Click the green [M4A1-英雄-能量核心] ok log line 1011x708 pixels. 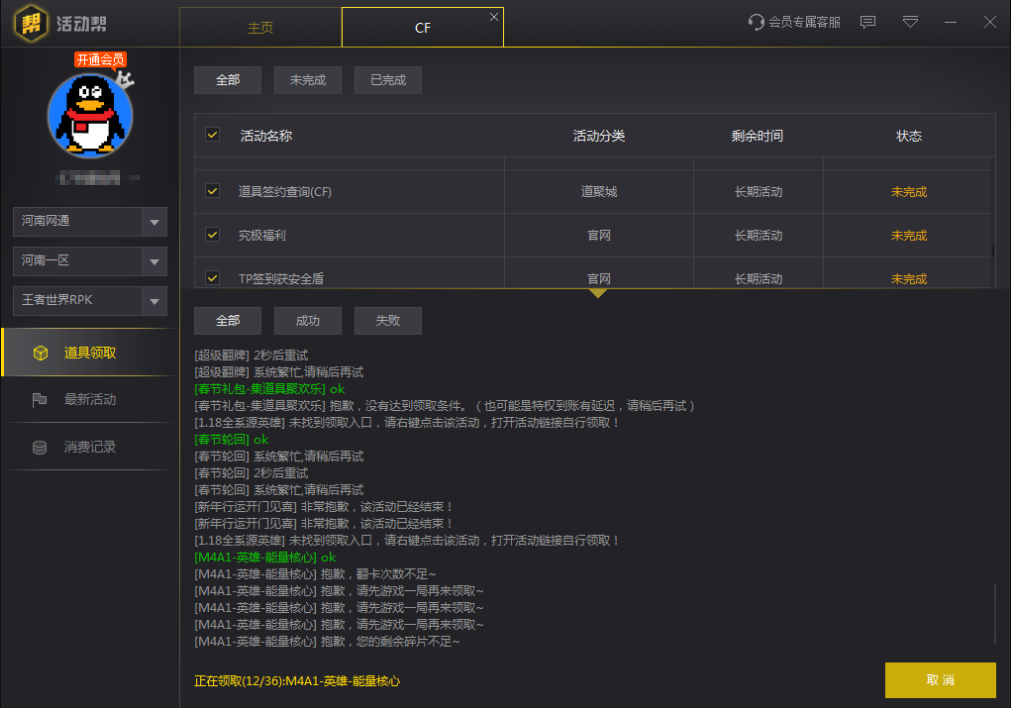(x=265, y=557)
